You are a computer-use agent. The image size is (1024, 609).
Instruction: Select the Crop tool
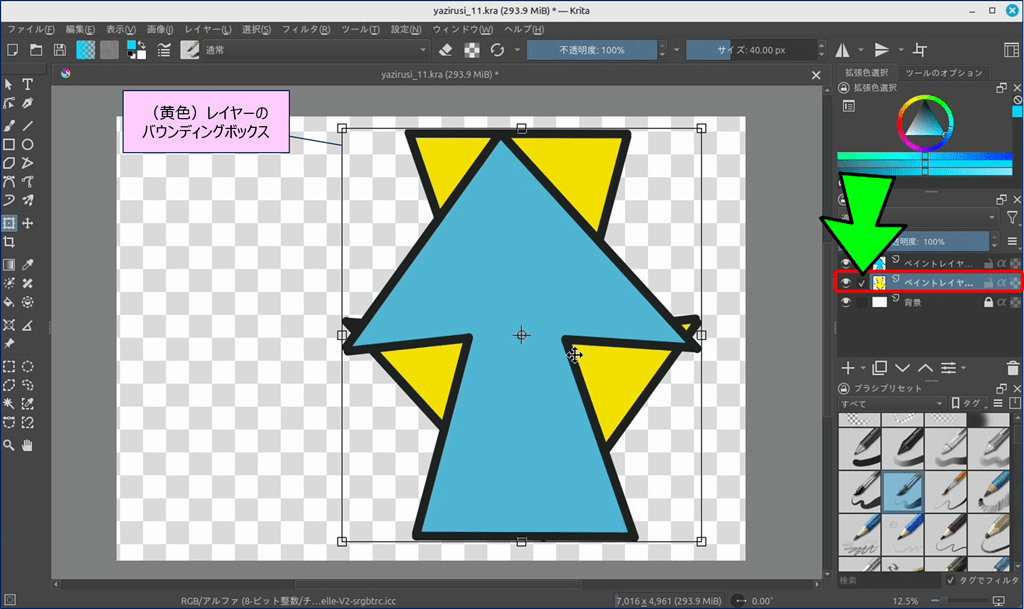point(9,243)
